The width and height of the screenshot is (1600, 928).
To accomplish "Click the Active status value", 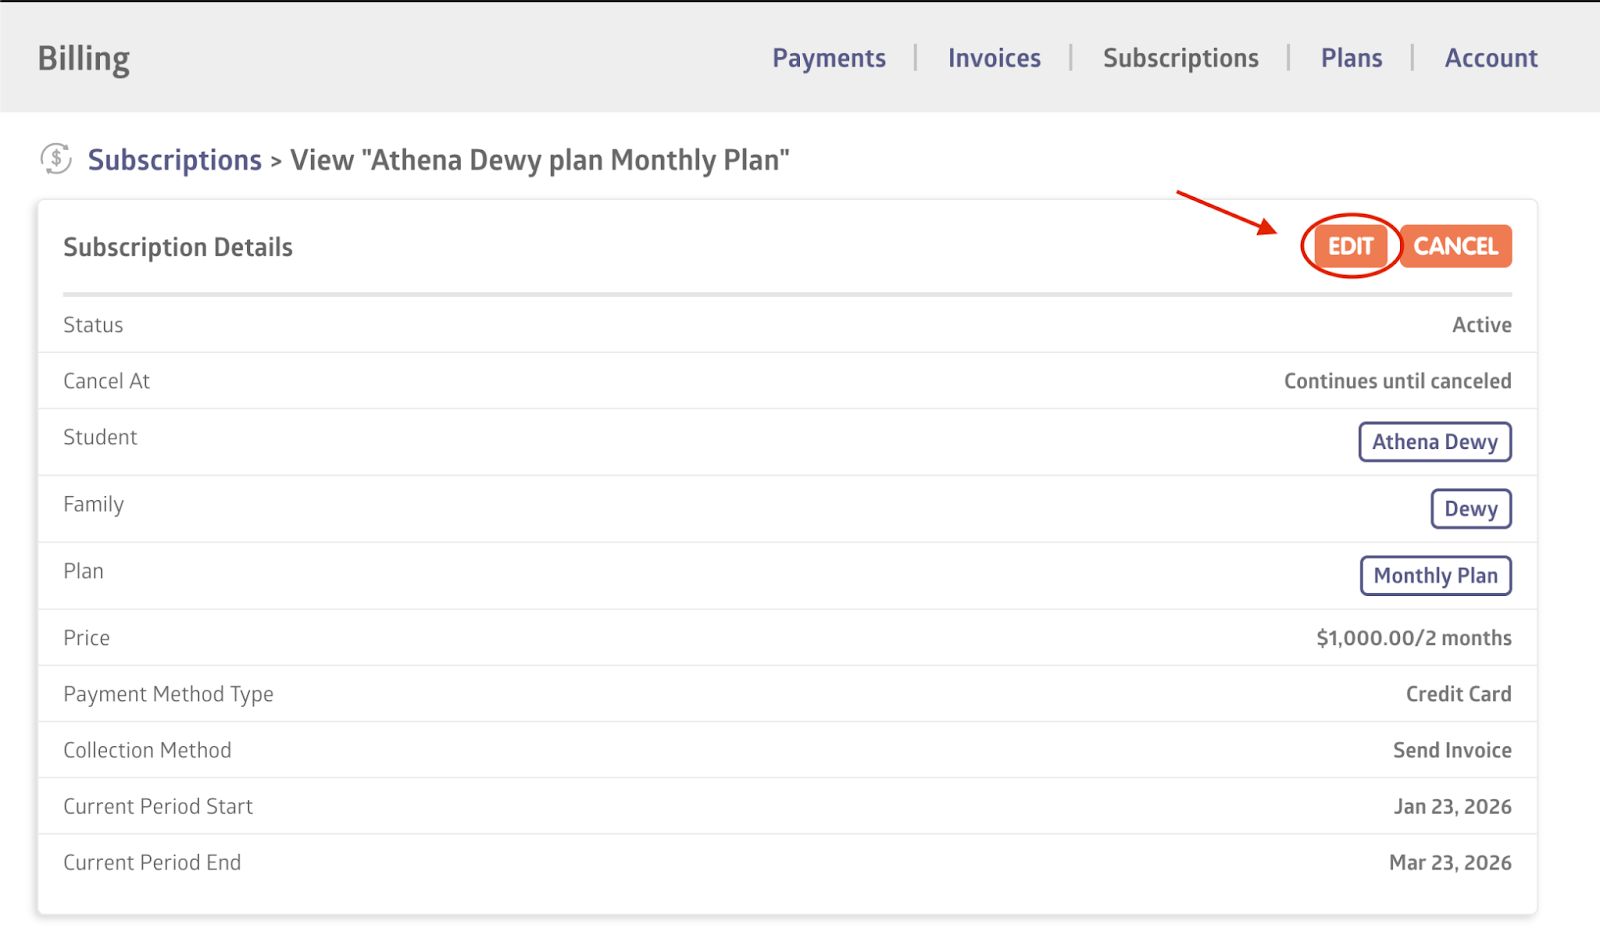I will click(x=1481, y=325).
